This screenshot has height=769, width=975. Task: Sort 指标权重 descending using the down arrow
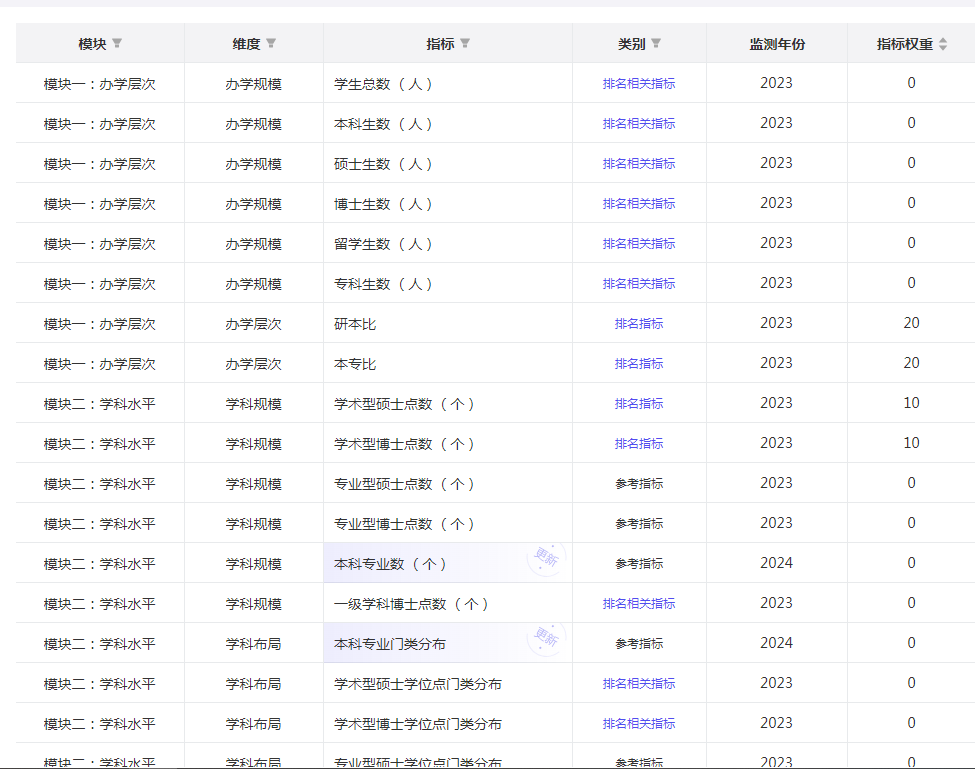943,49
